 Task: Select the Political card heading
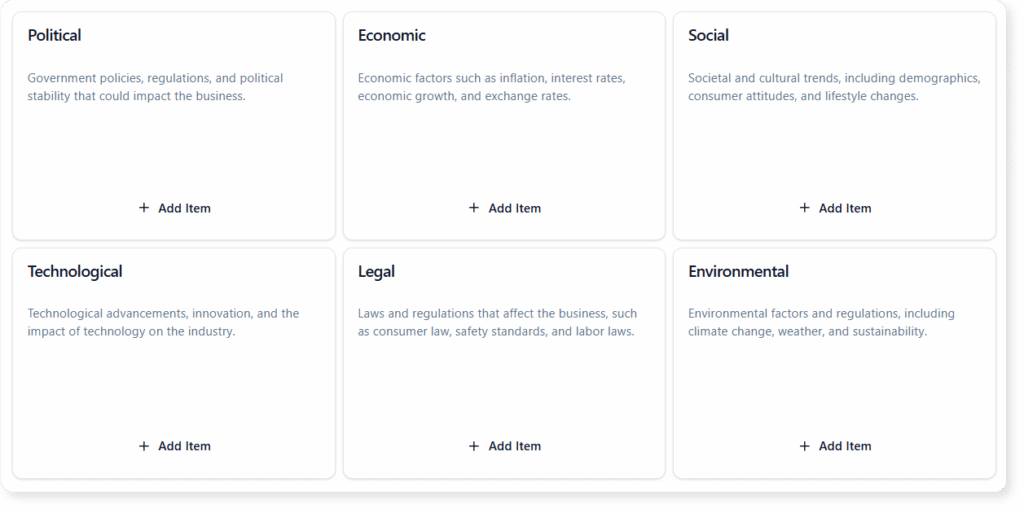pyautogui.click(x=55, y=36)
